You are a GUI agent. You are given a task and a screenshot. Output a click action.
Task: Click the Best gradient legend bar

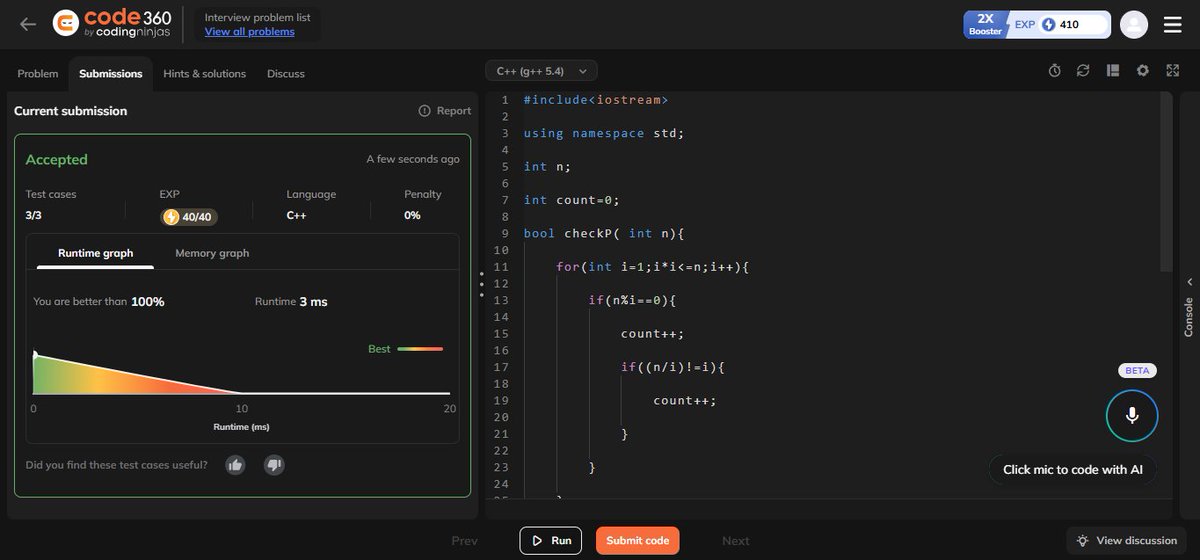tap(420, 349)
